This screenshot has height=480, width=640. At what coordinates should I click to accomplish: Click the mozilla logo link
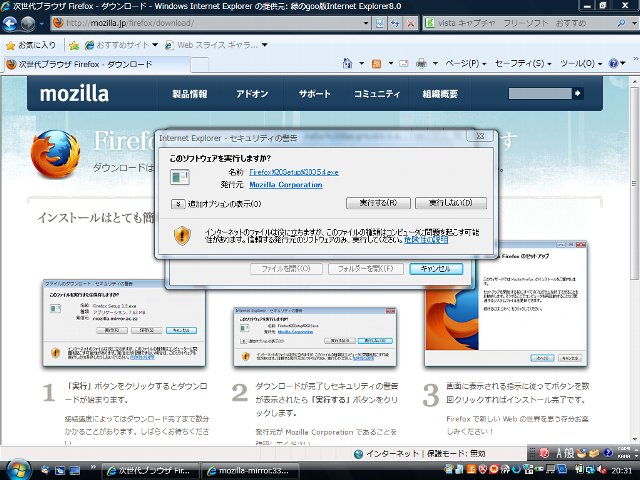[x=75, y=94]
